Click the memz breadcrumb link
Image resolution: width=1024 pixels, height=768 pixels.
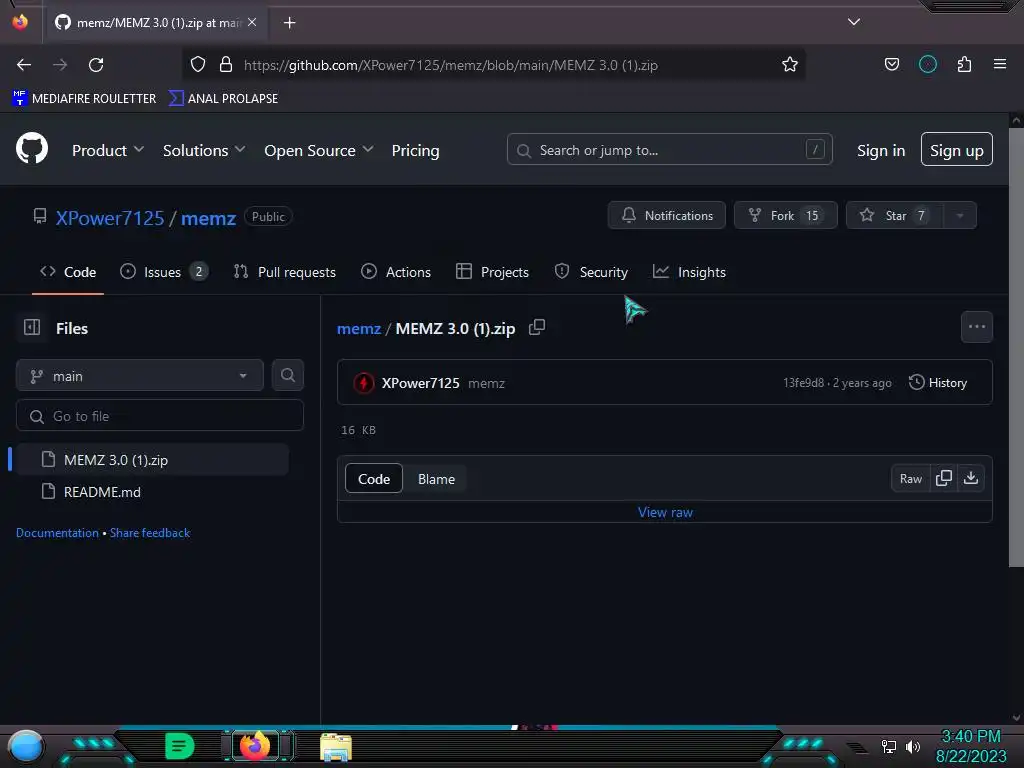coord(359,328)
